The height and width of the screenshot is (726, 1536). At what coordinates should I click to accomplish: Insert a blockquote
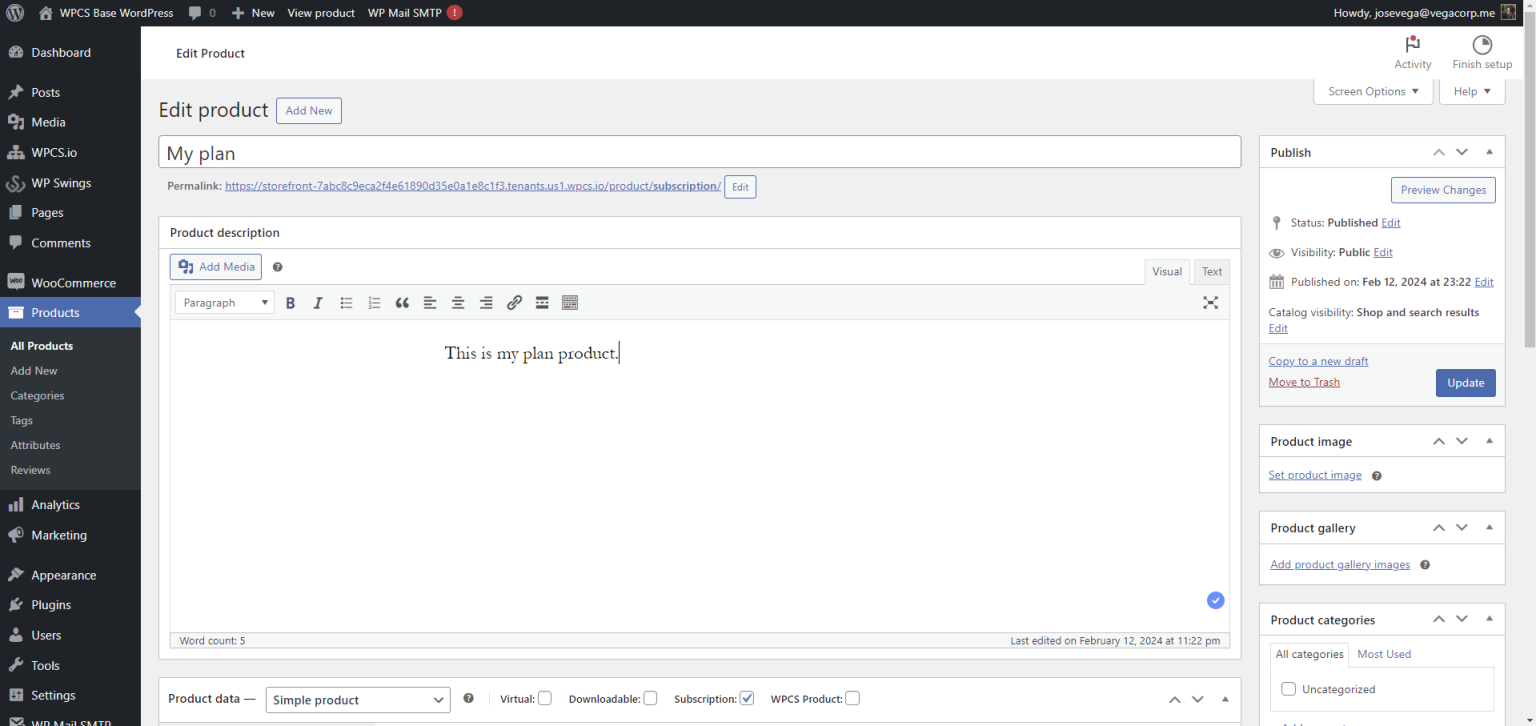(401, 302)
